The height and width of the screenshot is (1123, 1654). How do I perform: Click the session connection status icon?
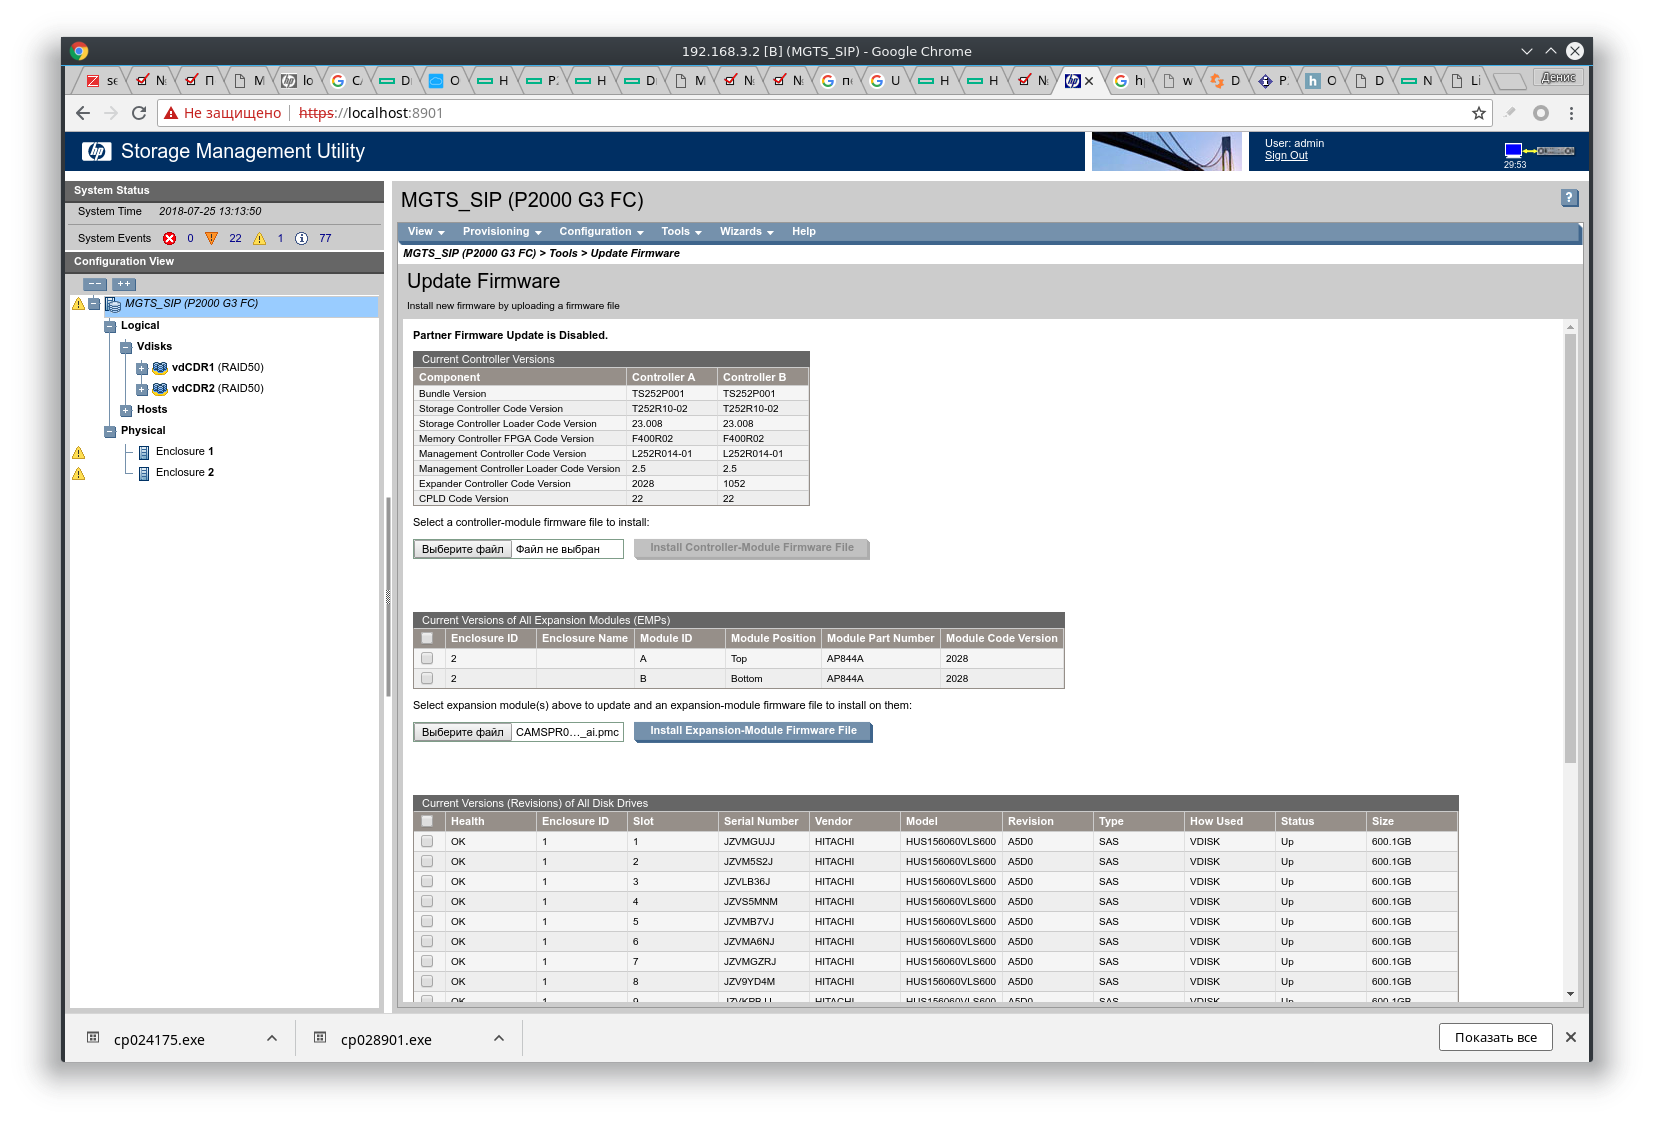1539,151
